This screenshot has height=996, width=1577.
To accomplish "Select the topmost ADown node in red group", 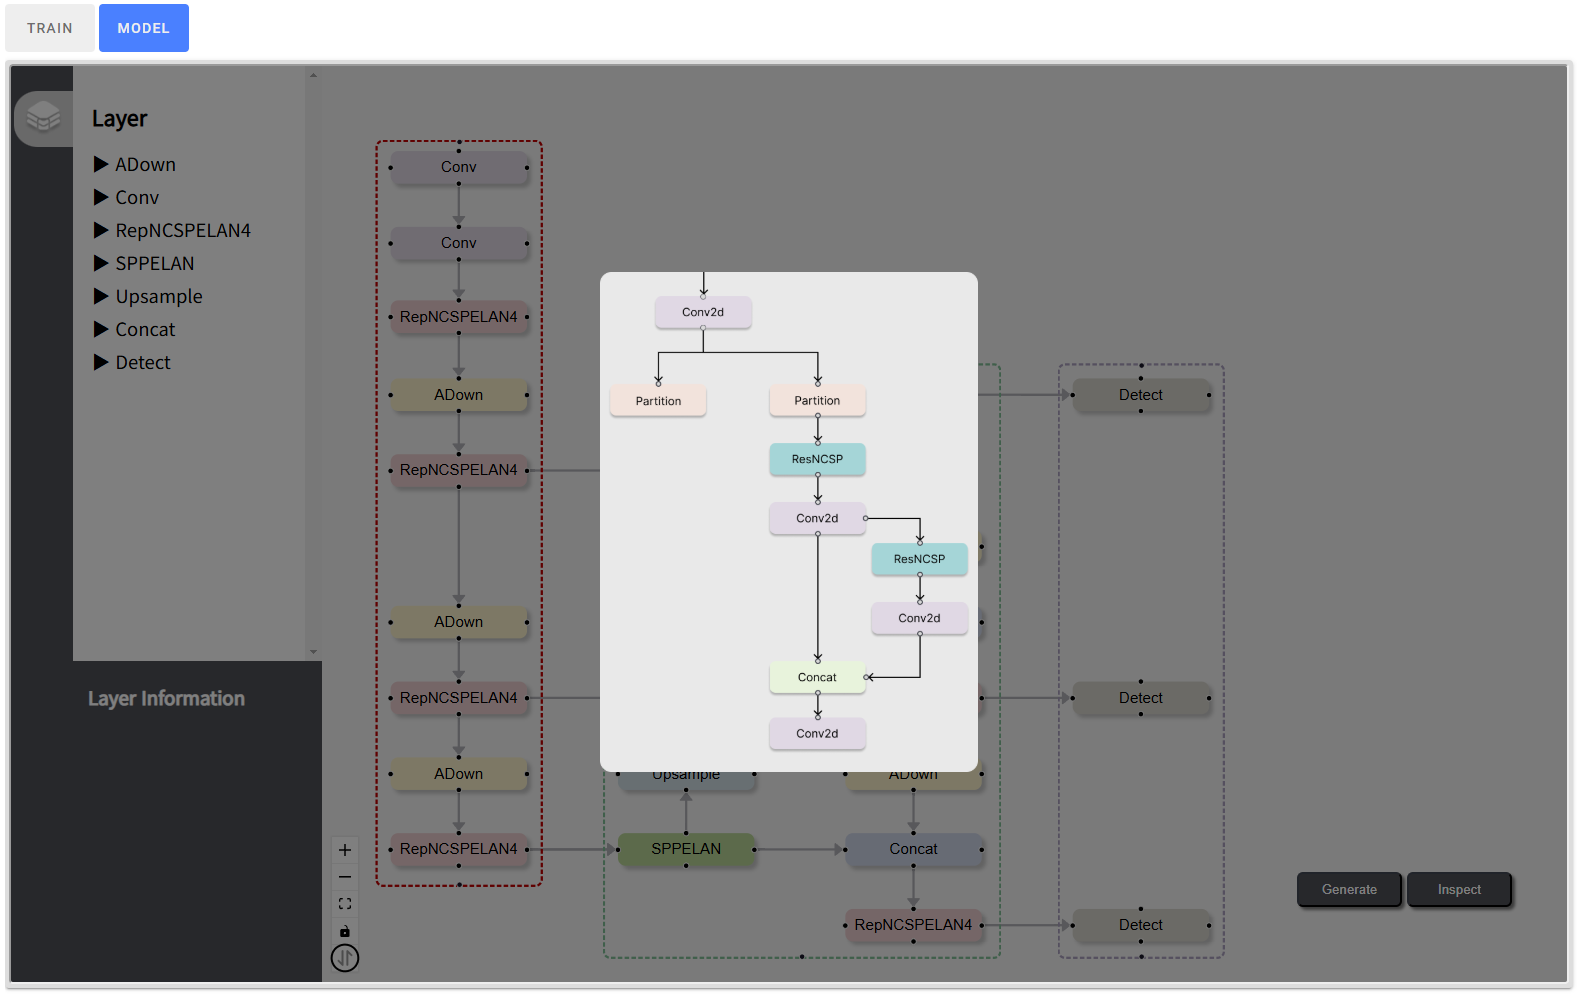I will pos(459,395).
